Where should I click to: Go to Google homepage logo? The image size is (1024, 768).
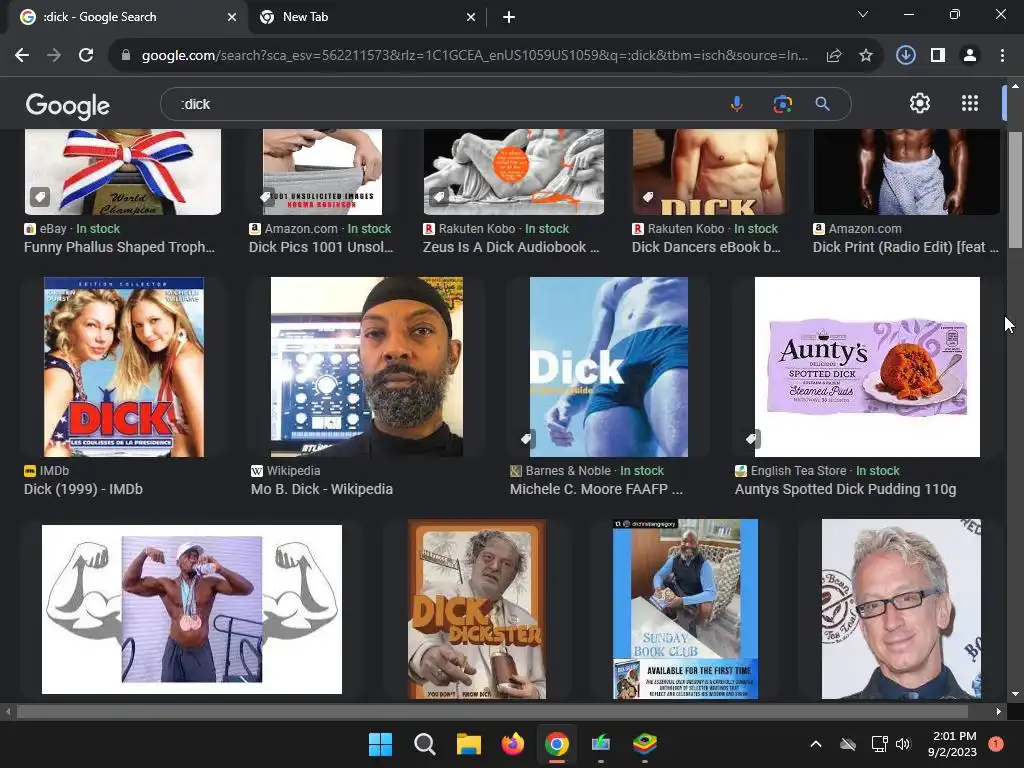(x=67, y=105)
